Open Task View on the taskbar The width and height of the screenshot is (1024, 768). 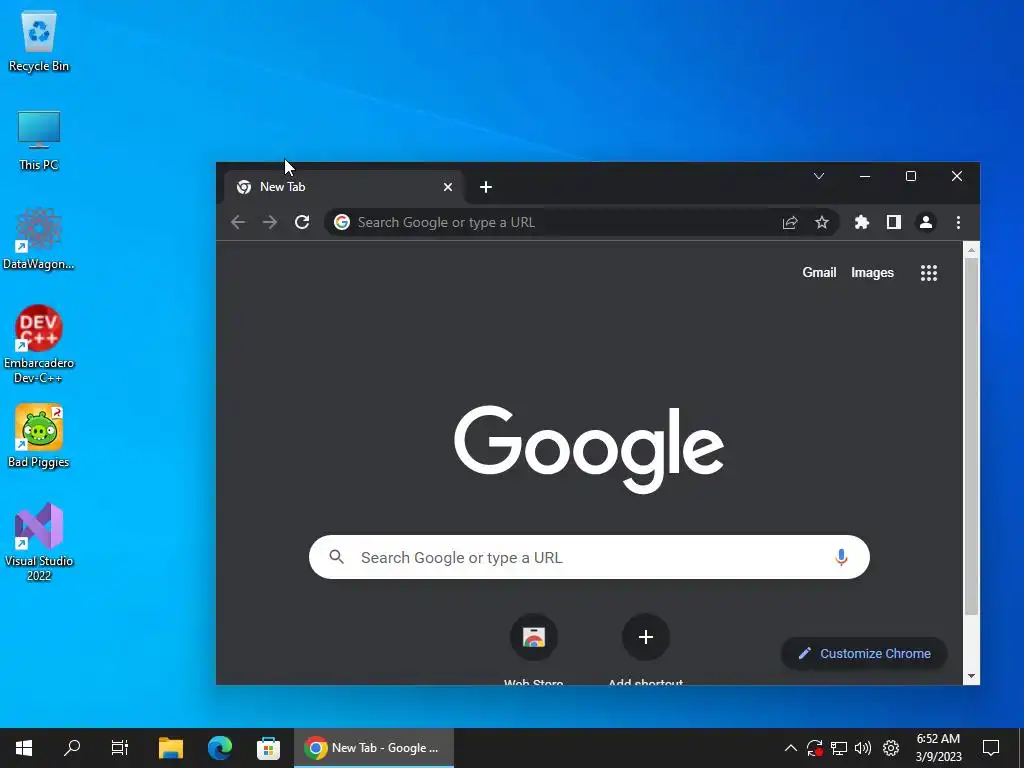pos(120,748)
